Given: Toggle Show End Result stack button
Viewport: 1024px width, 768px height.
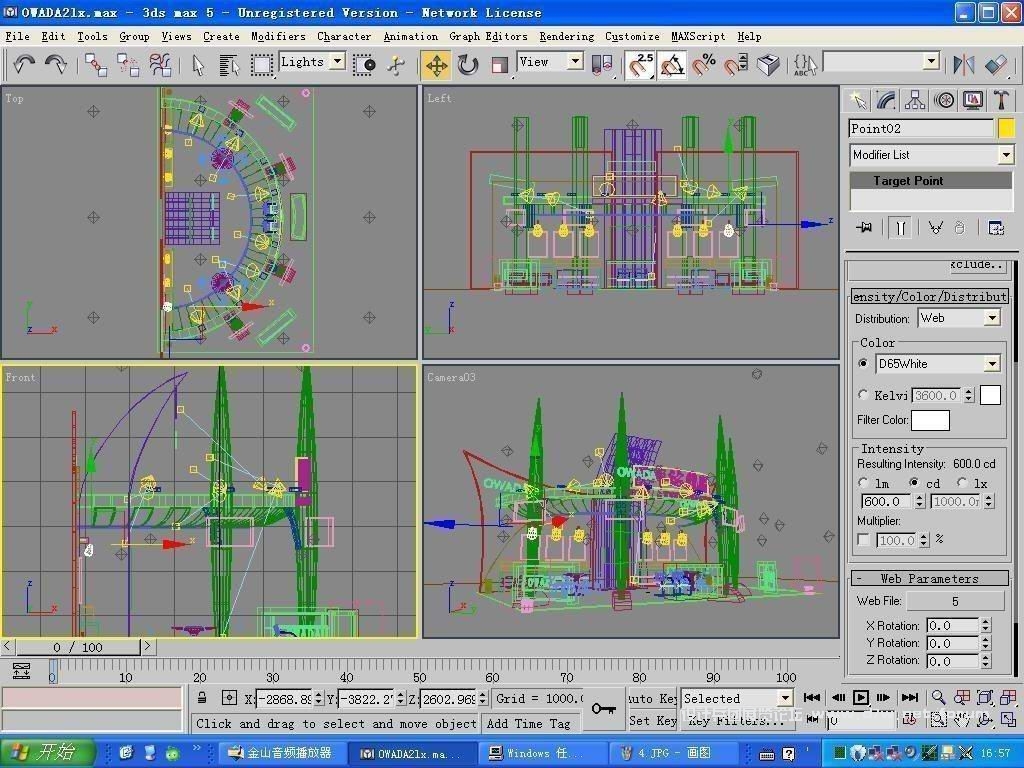Looking at the screenshot, I should coord(901,227).
